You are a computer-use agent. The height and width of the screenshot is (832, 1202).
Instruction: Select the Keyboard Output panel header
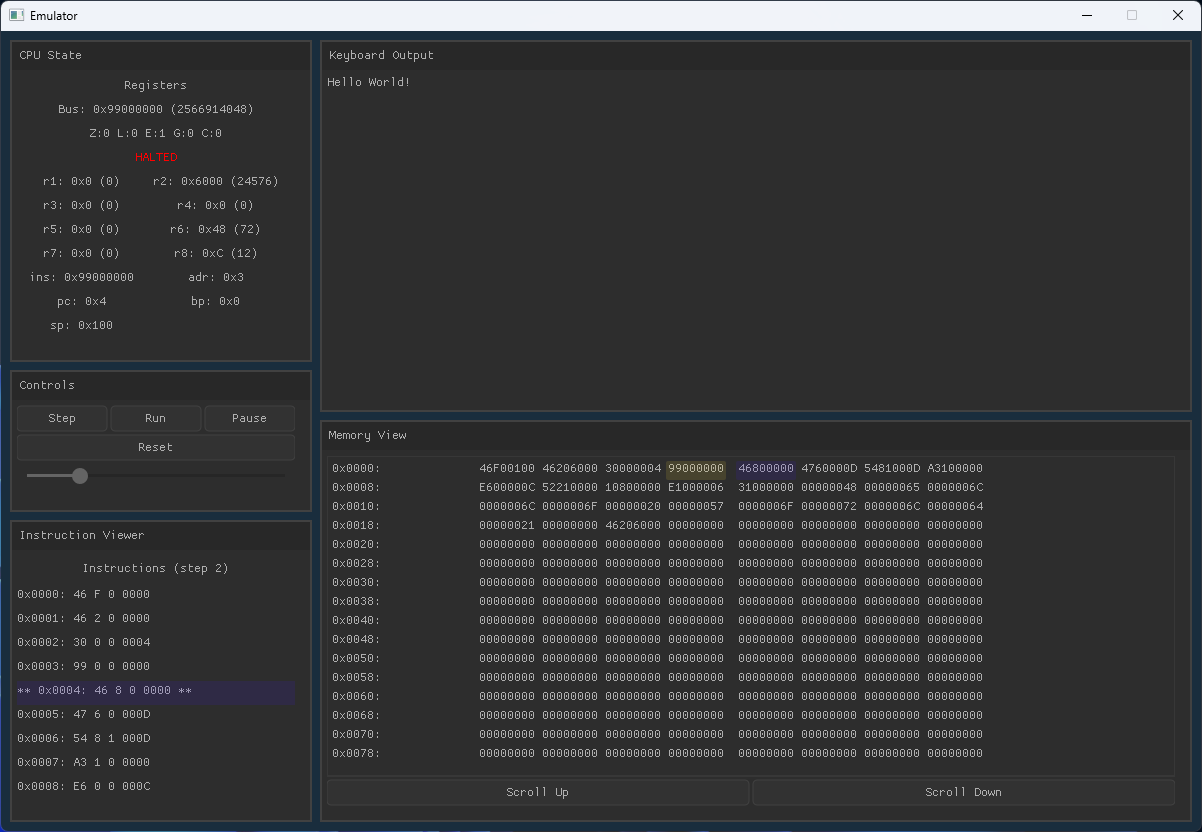pos(756,55)
